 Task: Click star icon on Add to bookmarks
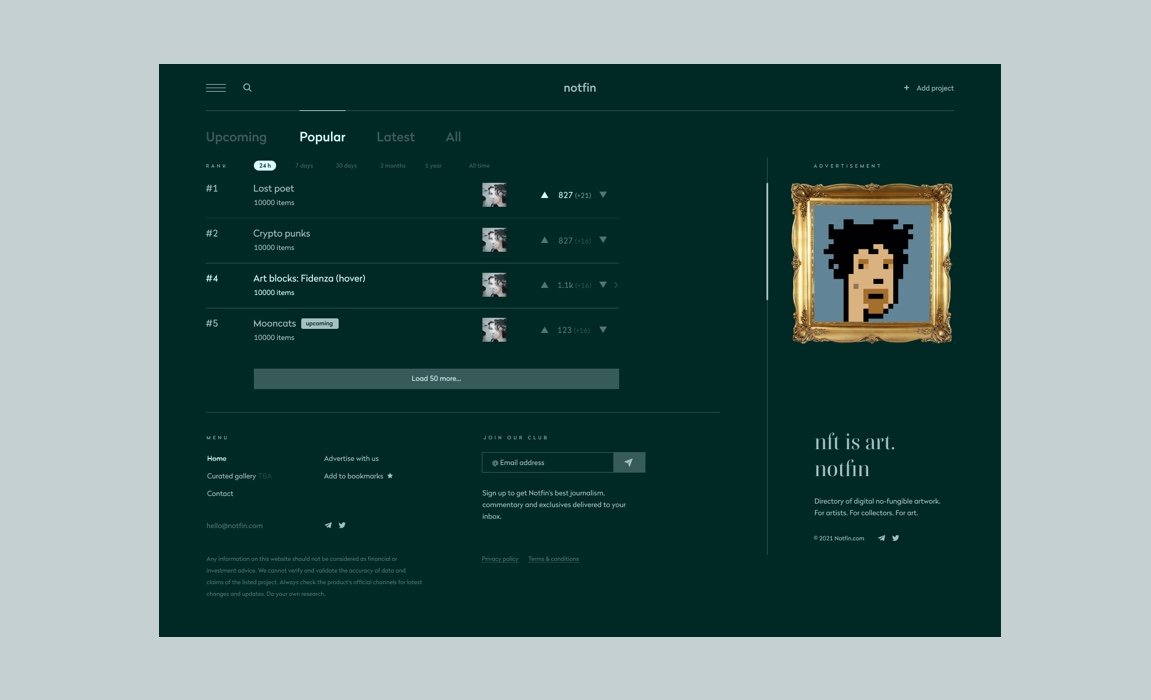390,476
